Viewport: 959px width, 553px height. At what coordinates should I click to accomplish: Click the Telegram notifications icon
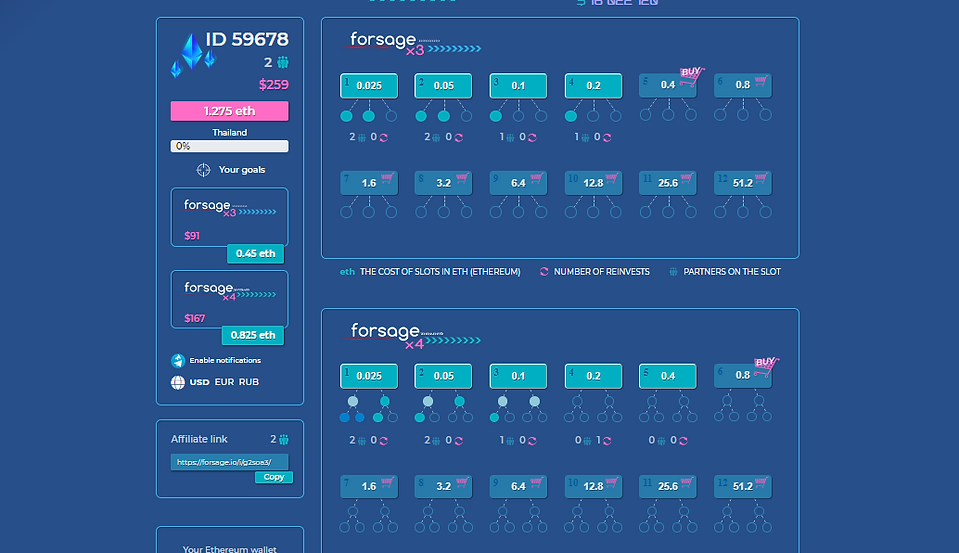pos(178,360)
